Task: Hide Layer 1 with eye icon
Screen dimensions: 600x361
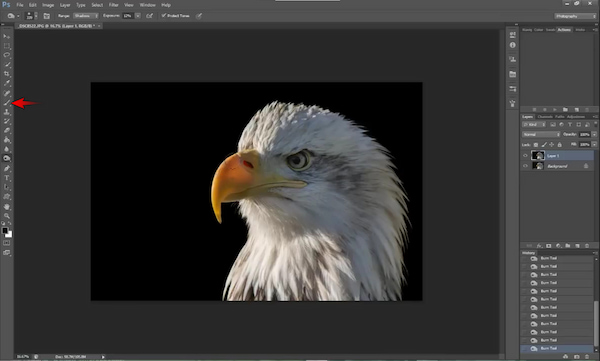Action: click(x=525, y=156)
